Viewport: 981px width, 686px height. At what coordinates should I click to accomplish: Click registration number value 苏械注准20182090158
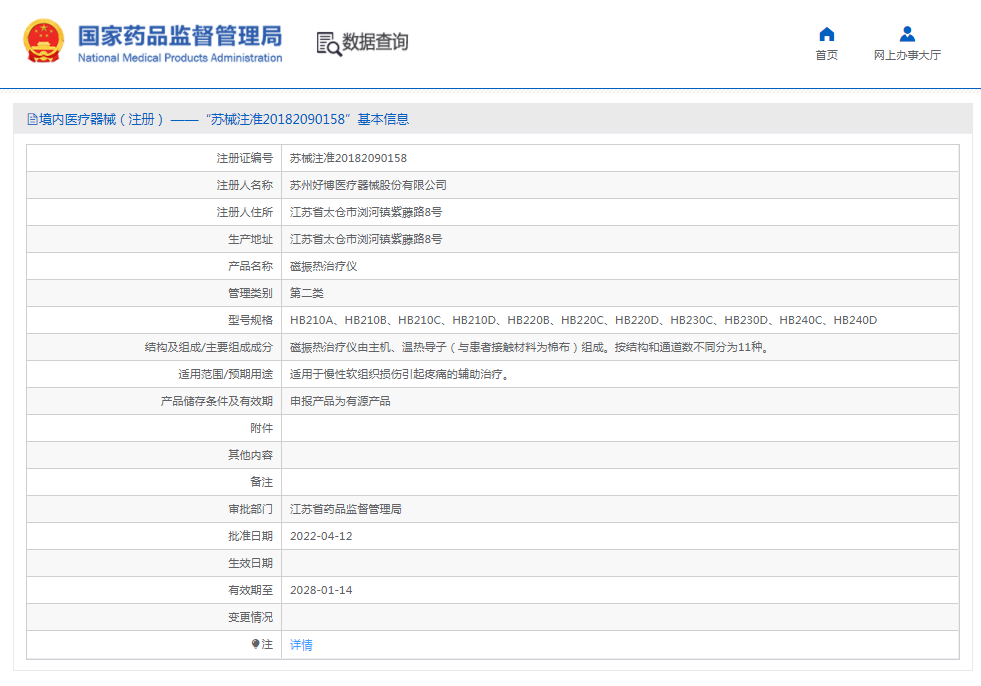click(x=348, y=158)
